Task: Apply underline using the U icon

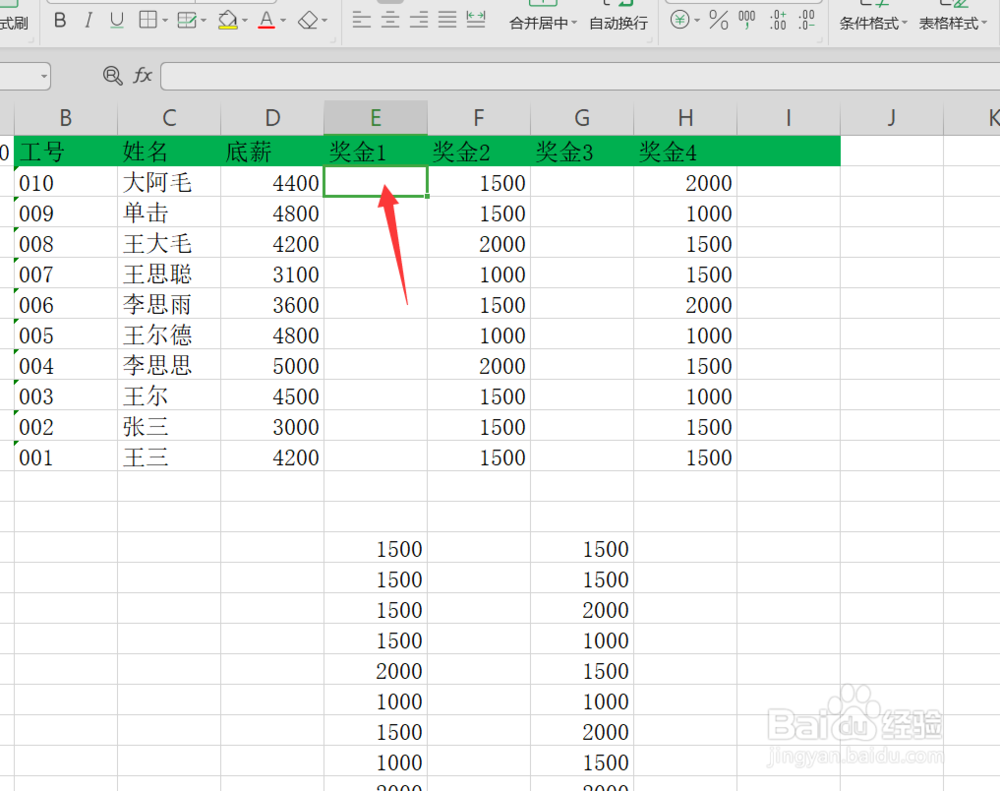Action: (116, 18)
